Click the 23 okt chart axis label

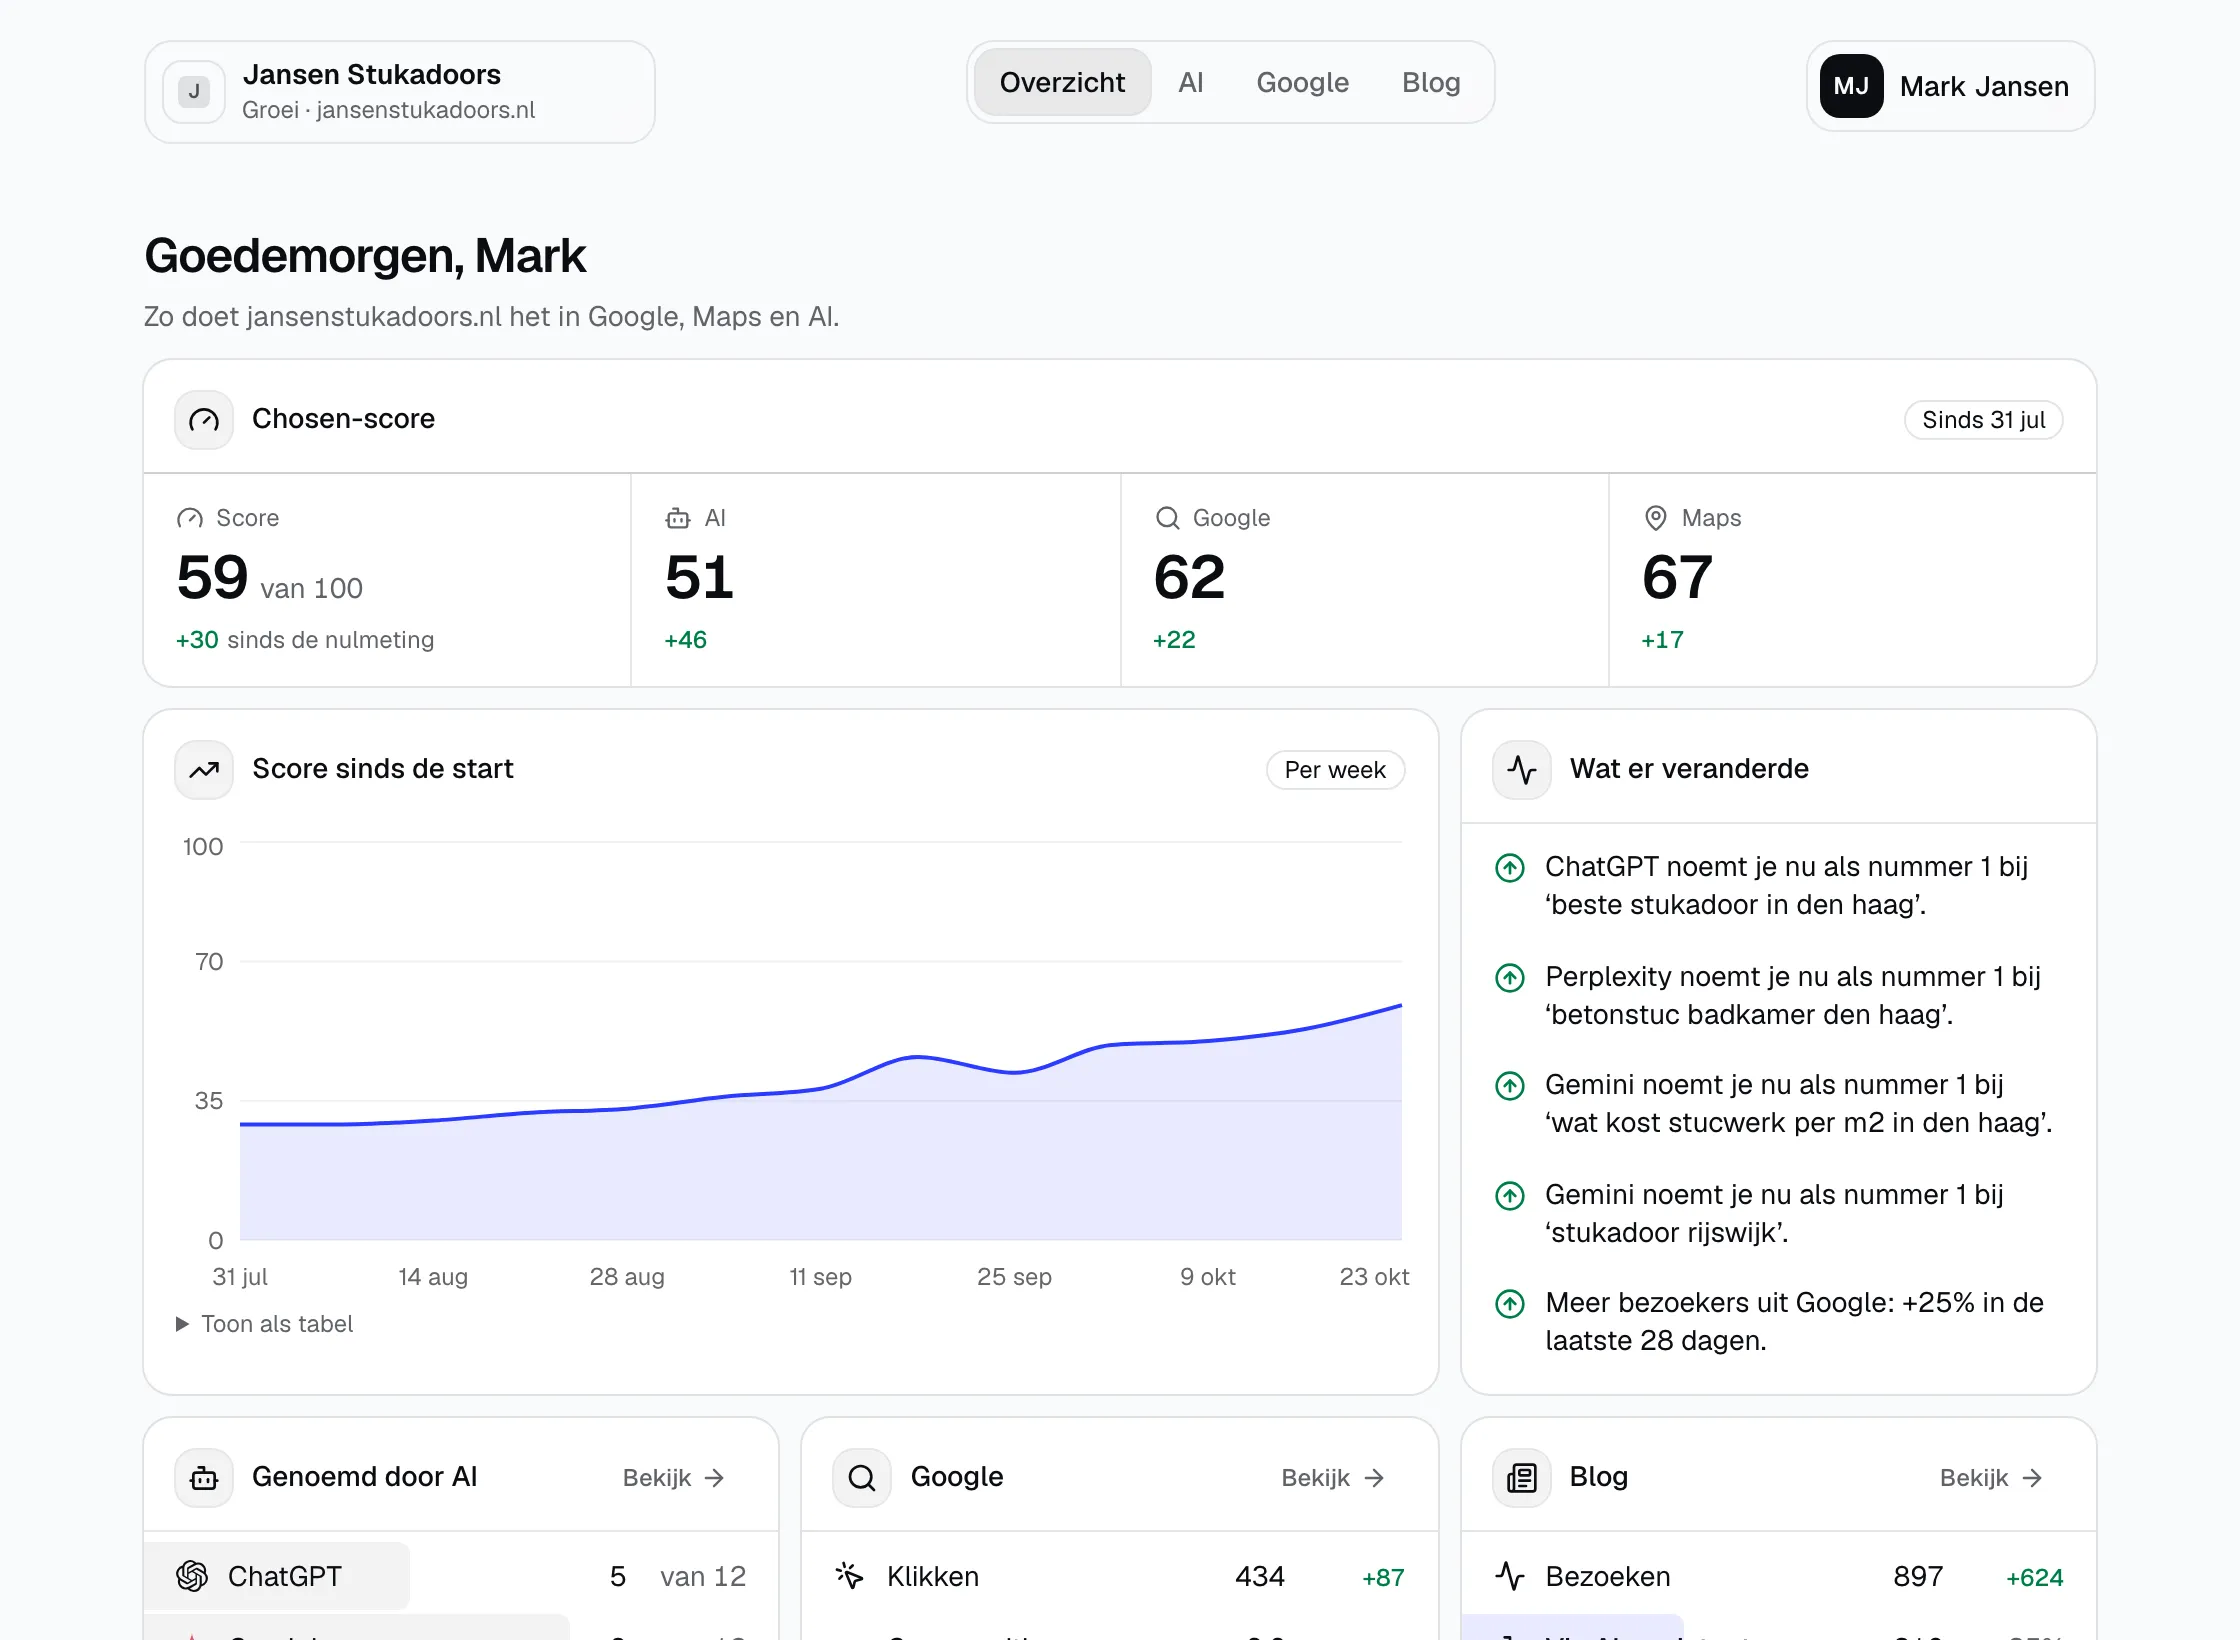tap(1374, 1277)
